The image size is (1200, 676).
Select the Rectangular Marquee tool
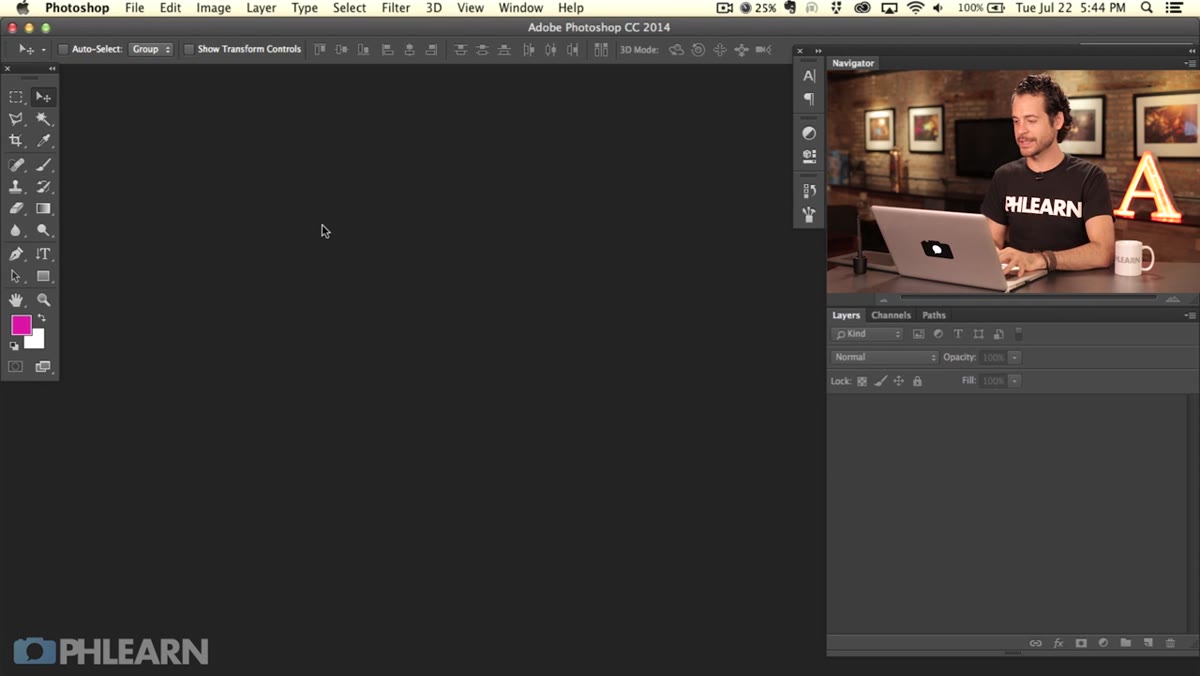pos(16,97)
